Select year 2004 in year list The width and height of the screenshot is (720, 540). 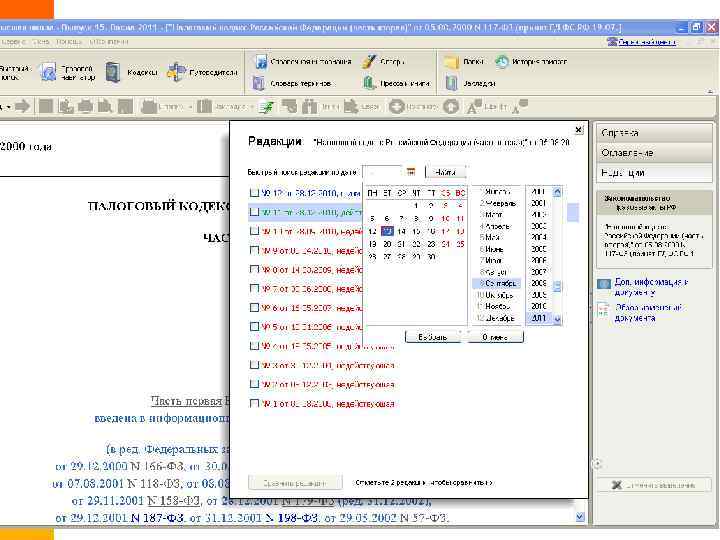539,237
